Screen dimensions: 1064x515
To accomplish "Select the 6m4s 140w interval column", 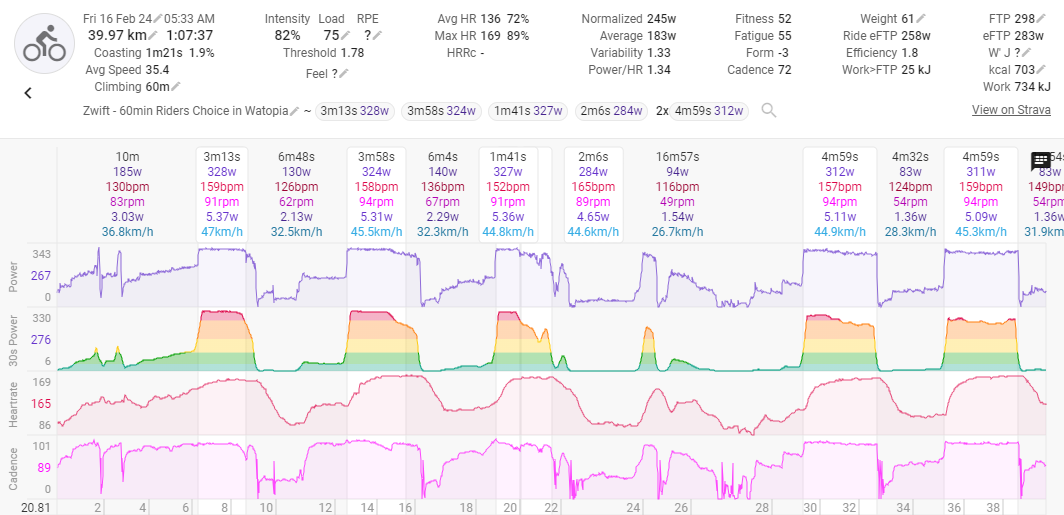I will [x=441, y=194].
